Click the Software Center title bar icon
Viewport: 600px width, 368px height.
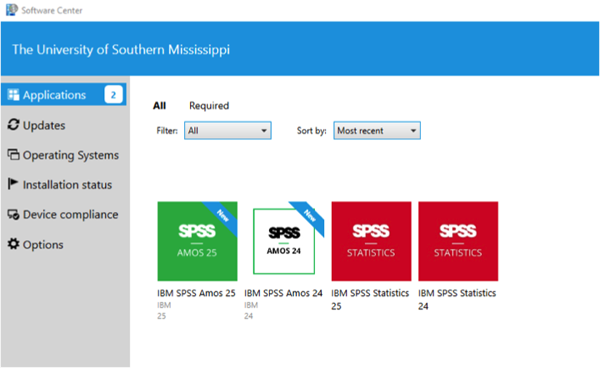pos(11,10)
